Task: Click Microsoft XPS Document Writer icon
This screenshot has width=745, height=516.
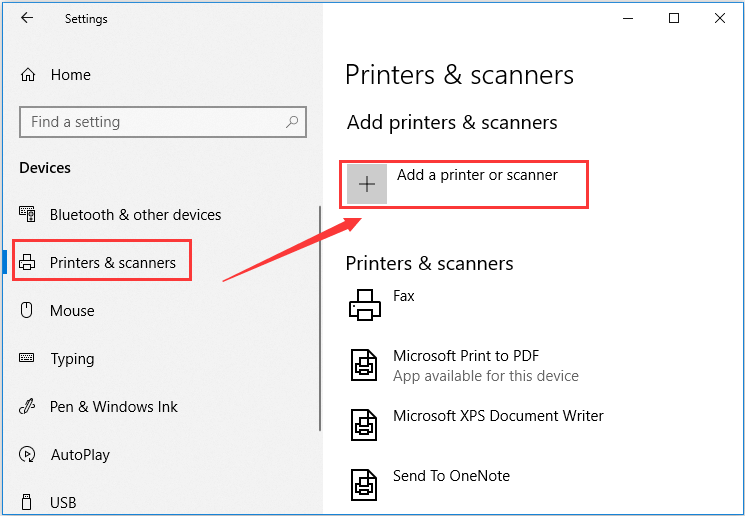Action: pyautogui.click(x=365, y=424)
